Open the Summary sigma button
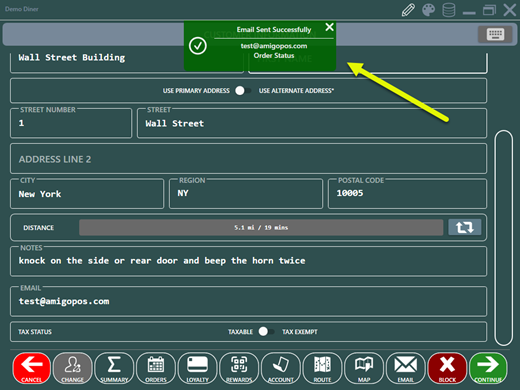Screen dimensions: 520x390 114,368
